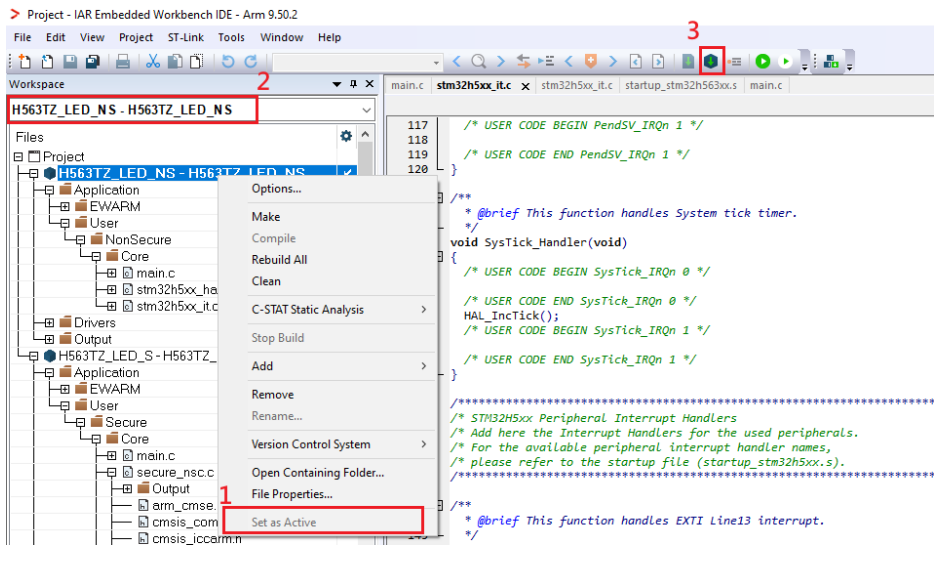Click the Cut scissors icon
The width and height of the screenshot is (945, 575).
153,61
